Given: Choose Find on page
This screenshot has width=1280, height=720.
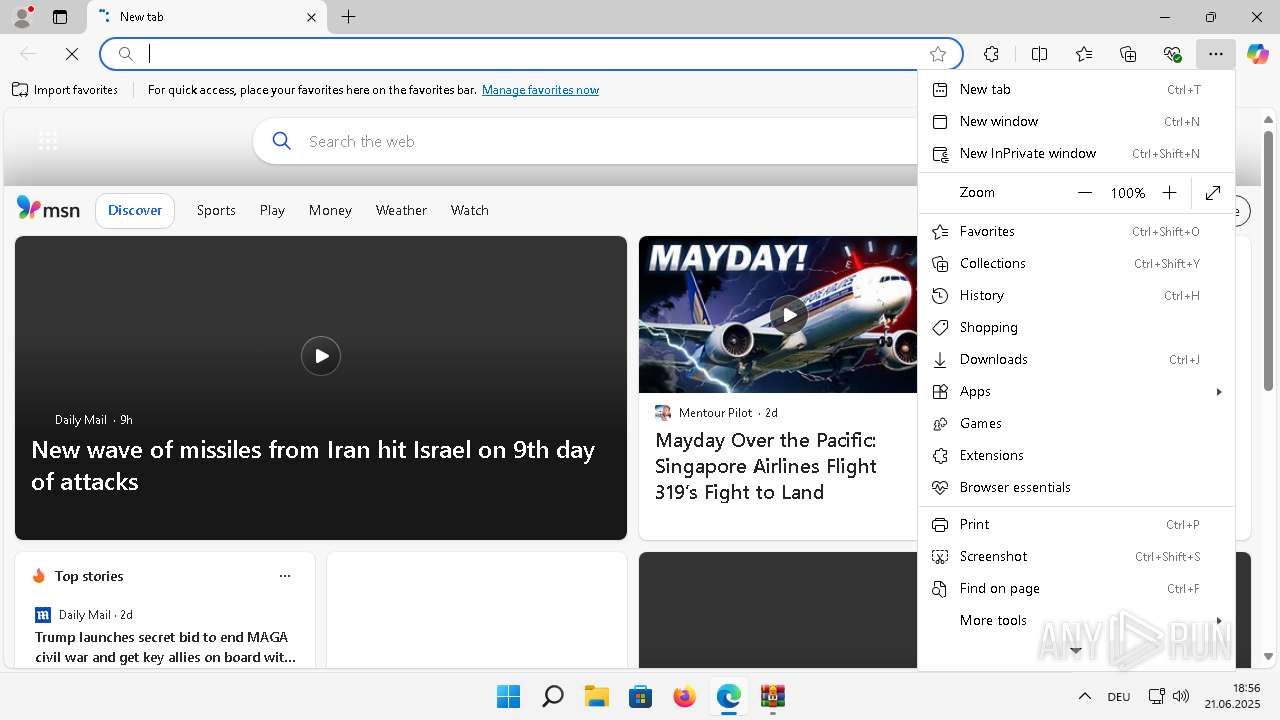Looking at the screenshot, I should [x=1076, y=588].
